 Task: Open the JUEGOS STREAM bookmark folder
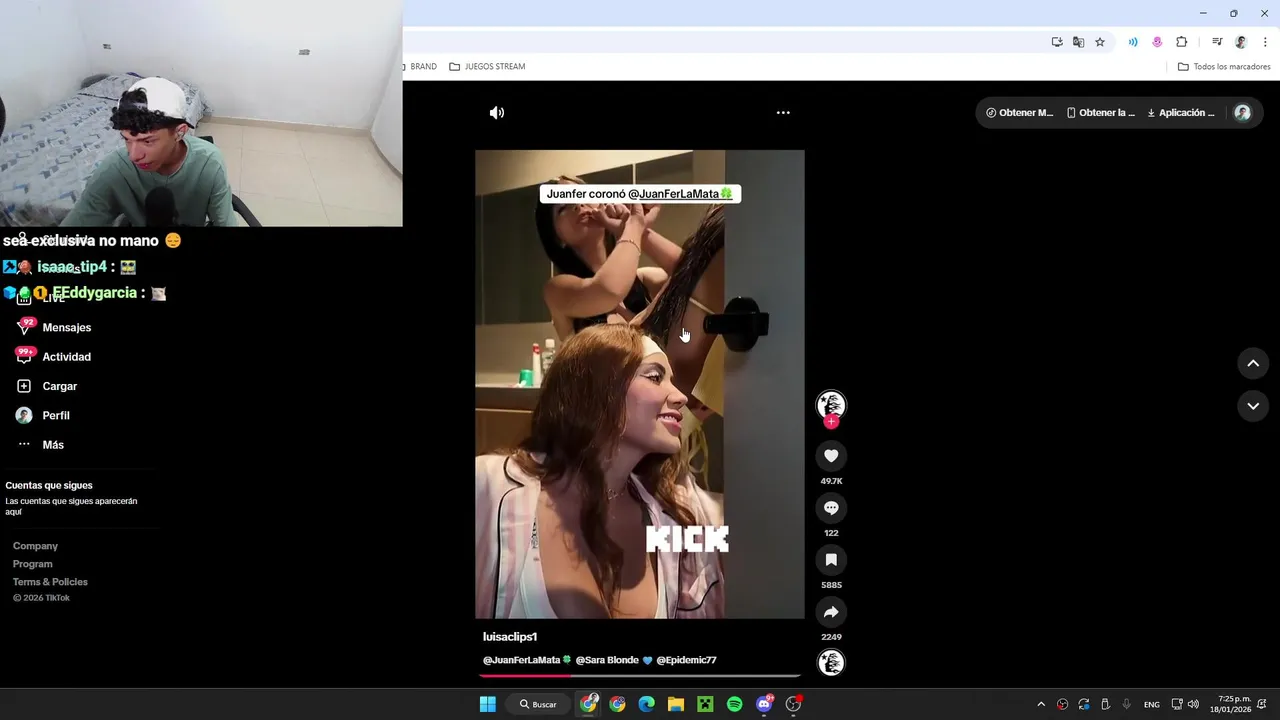(x=487, y=67)
